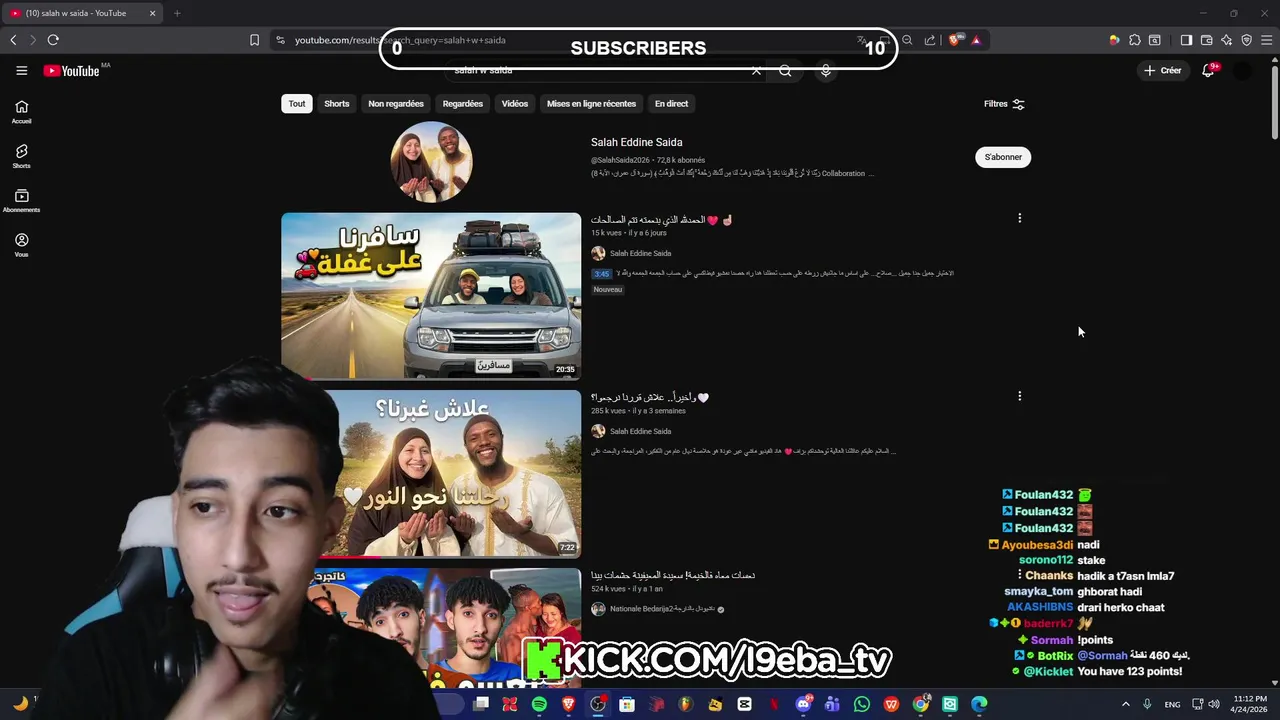Open Spotify from the taskbar
Image resolution: width=1280 pixels, height=720 pixels.
click(539, 704)
